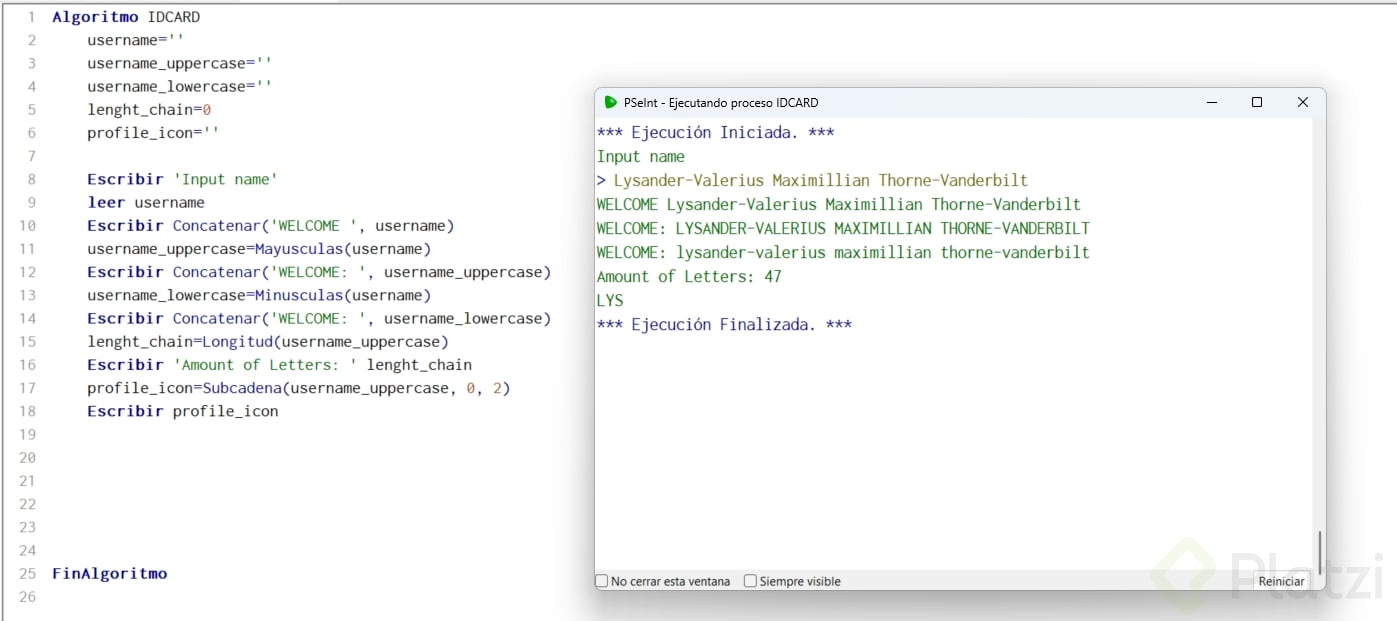1397x621 pixels.
Task: Click the execution window's vertical scrollbar
Action: pos(1319,550)
